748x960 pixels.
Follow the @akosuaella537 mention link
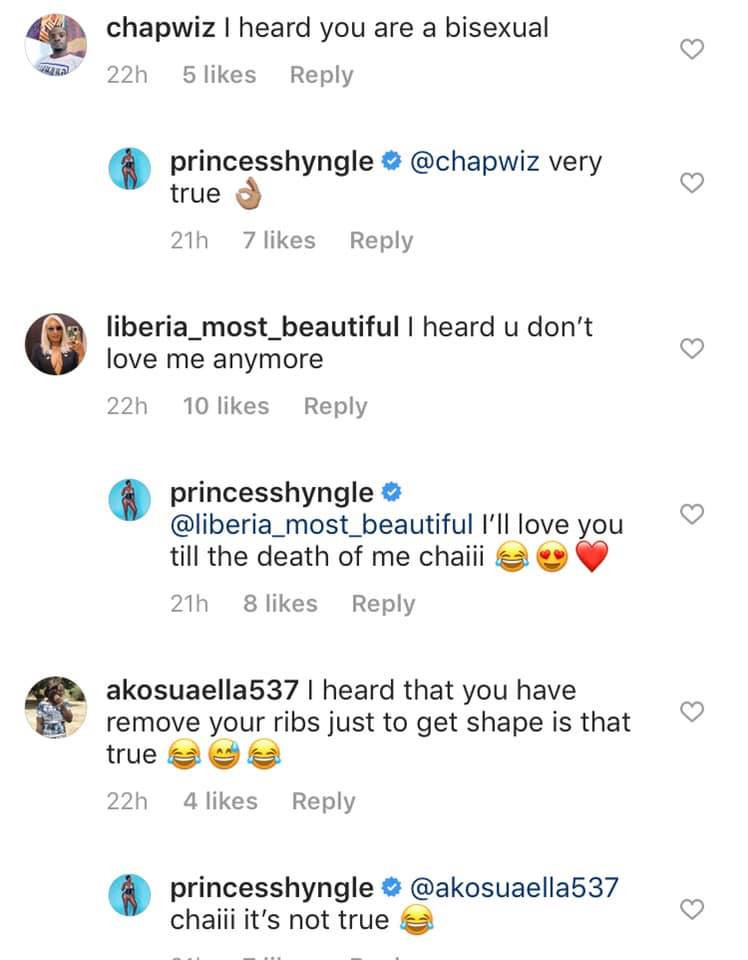coord(514,887)
